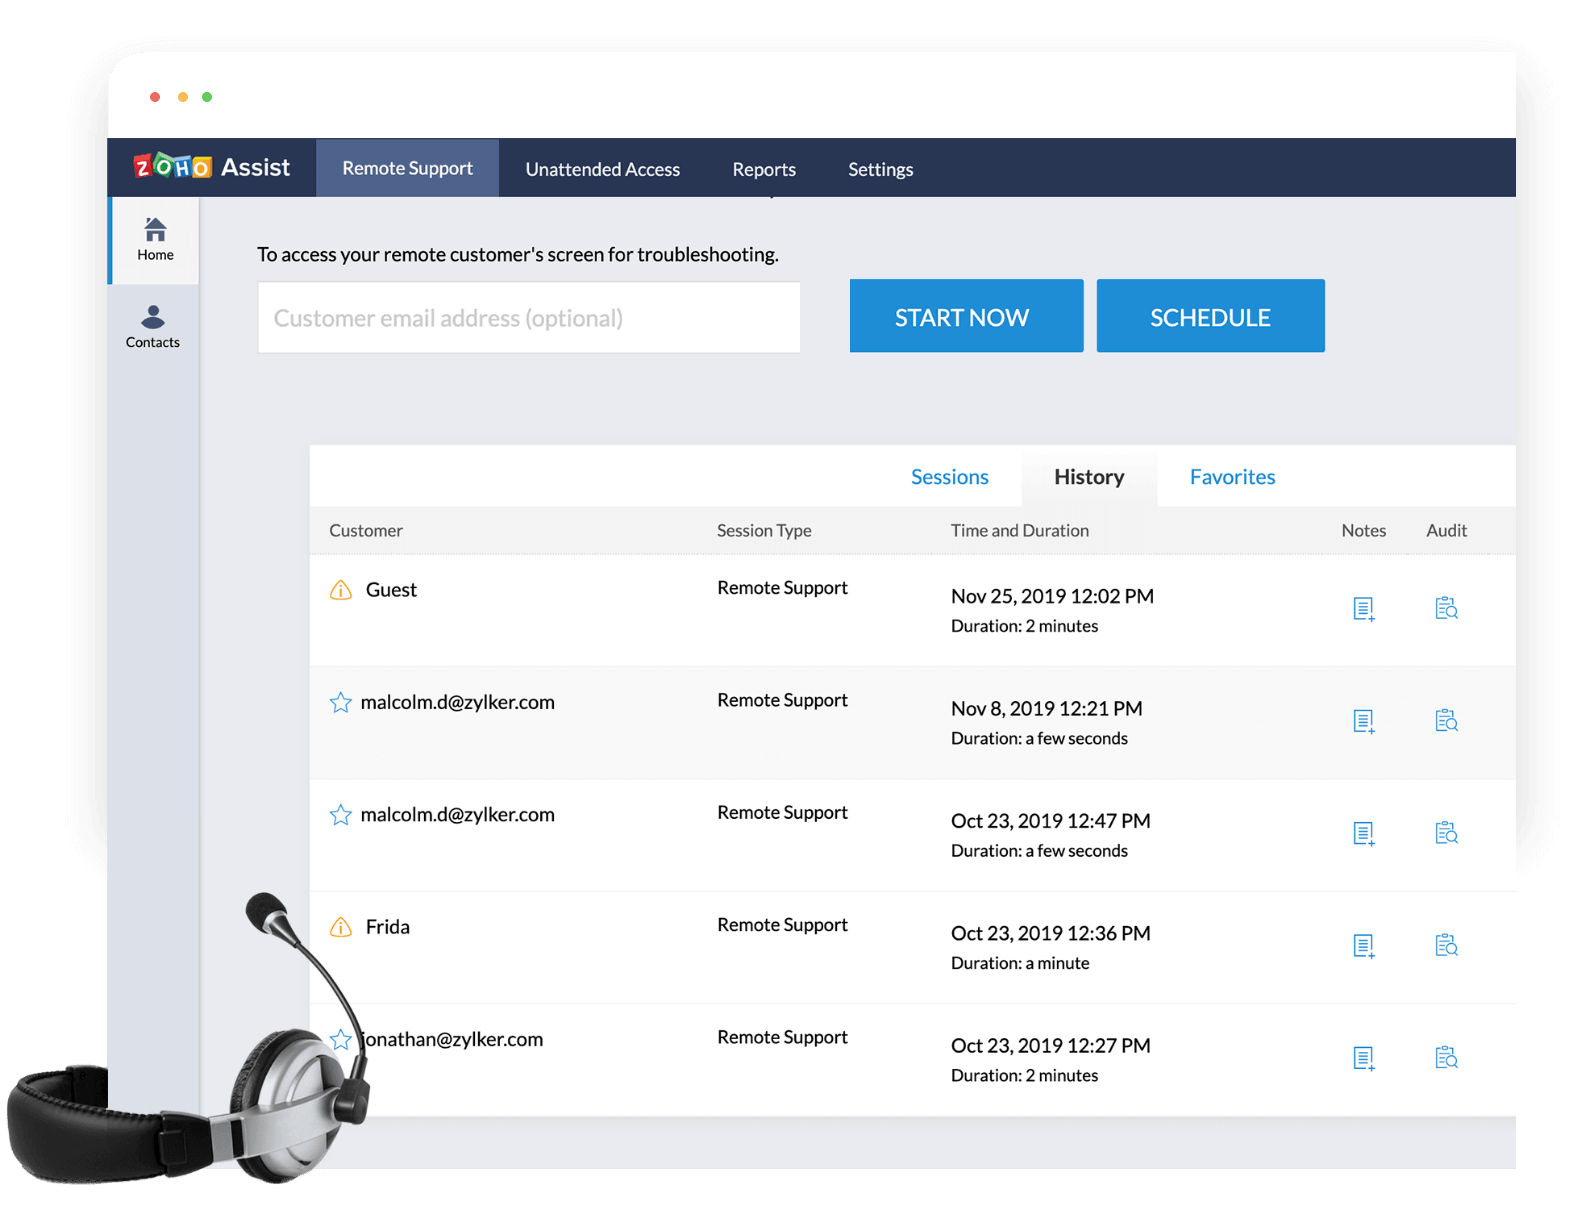Open the Unattended Access menu
Screen dimensions: 1594x1206
[x=602, y=169]
